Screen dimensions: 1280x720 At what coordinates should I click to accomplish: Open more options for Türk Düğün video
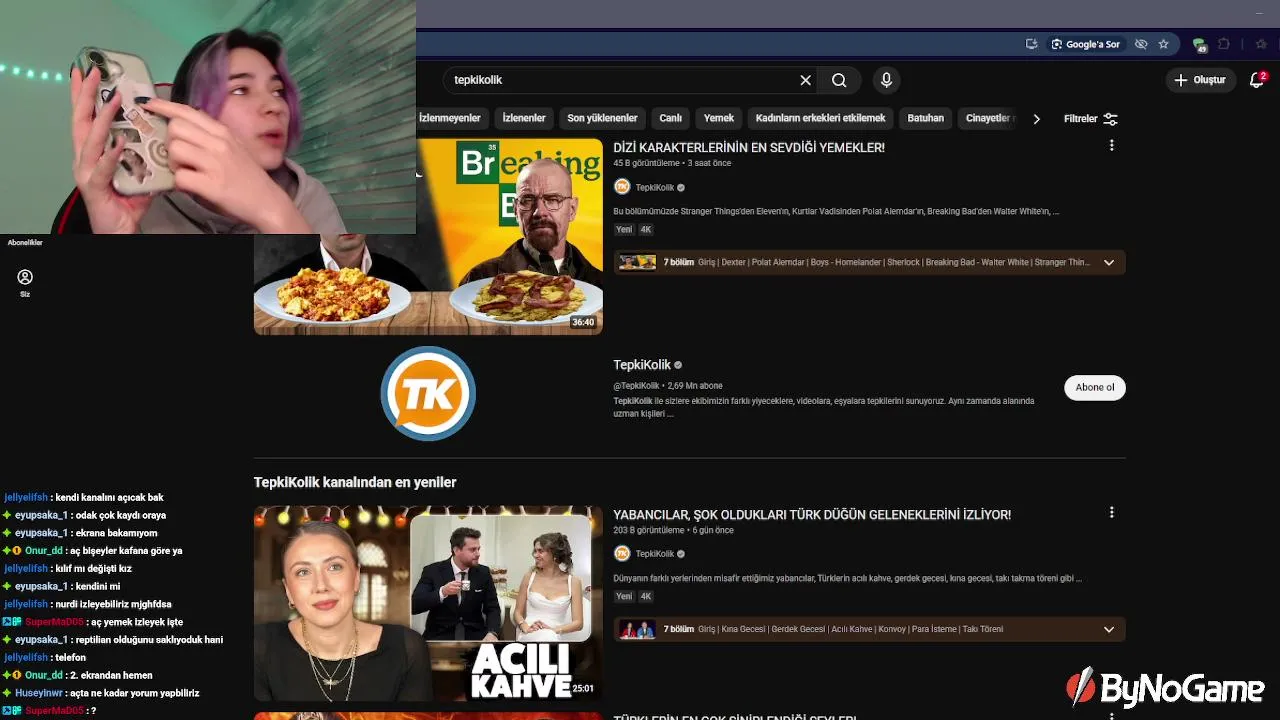pyautogui.click(x=1111, y=513)
